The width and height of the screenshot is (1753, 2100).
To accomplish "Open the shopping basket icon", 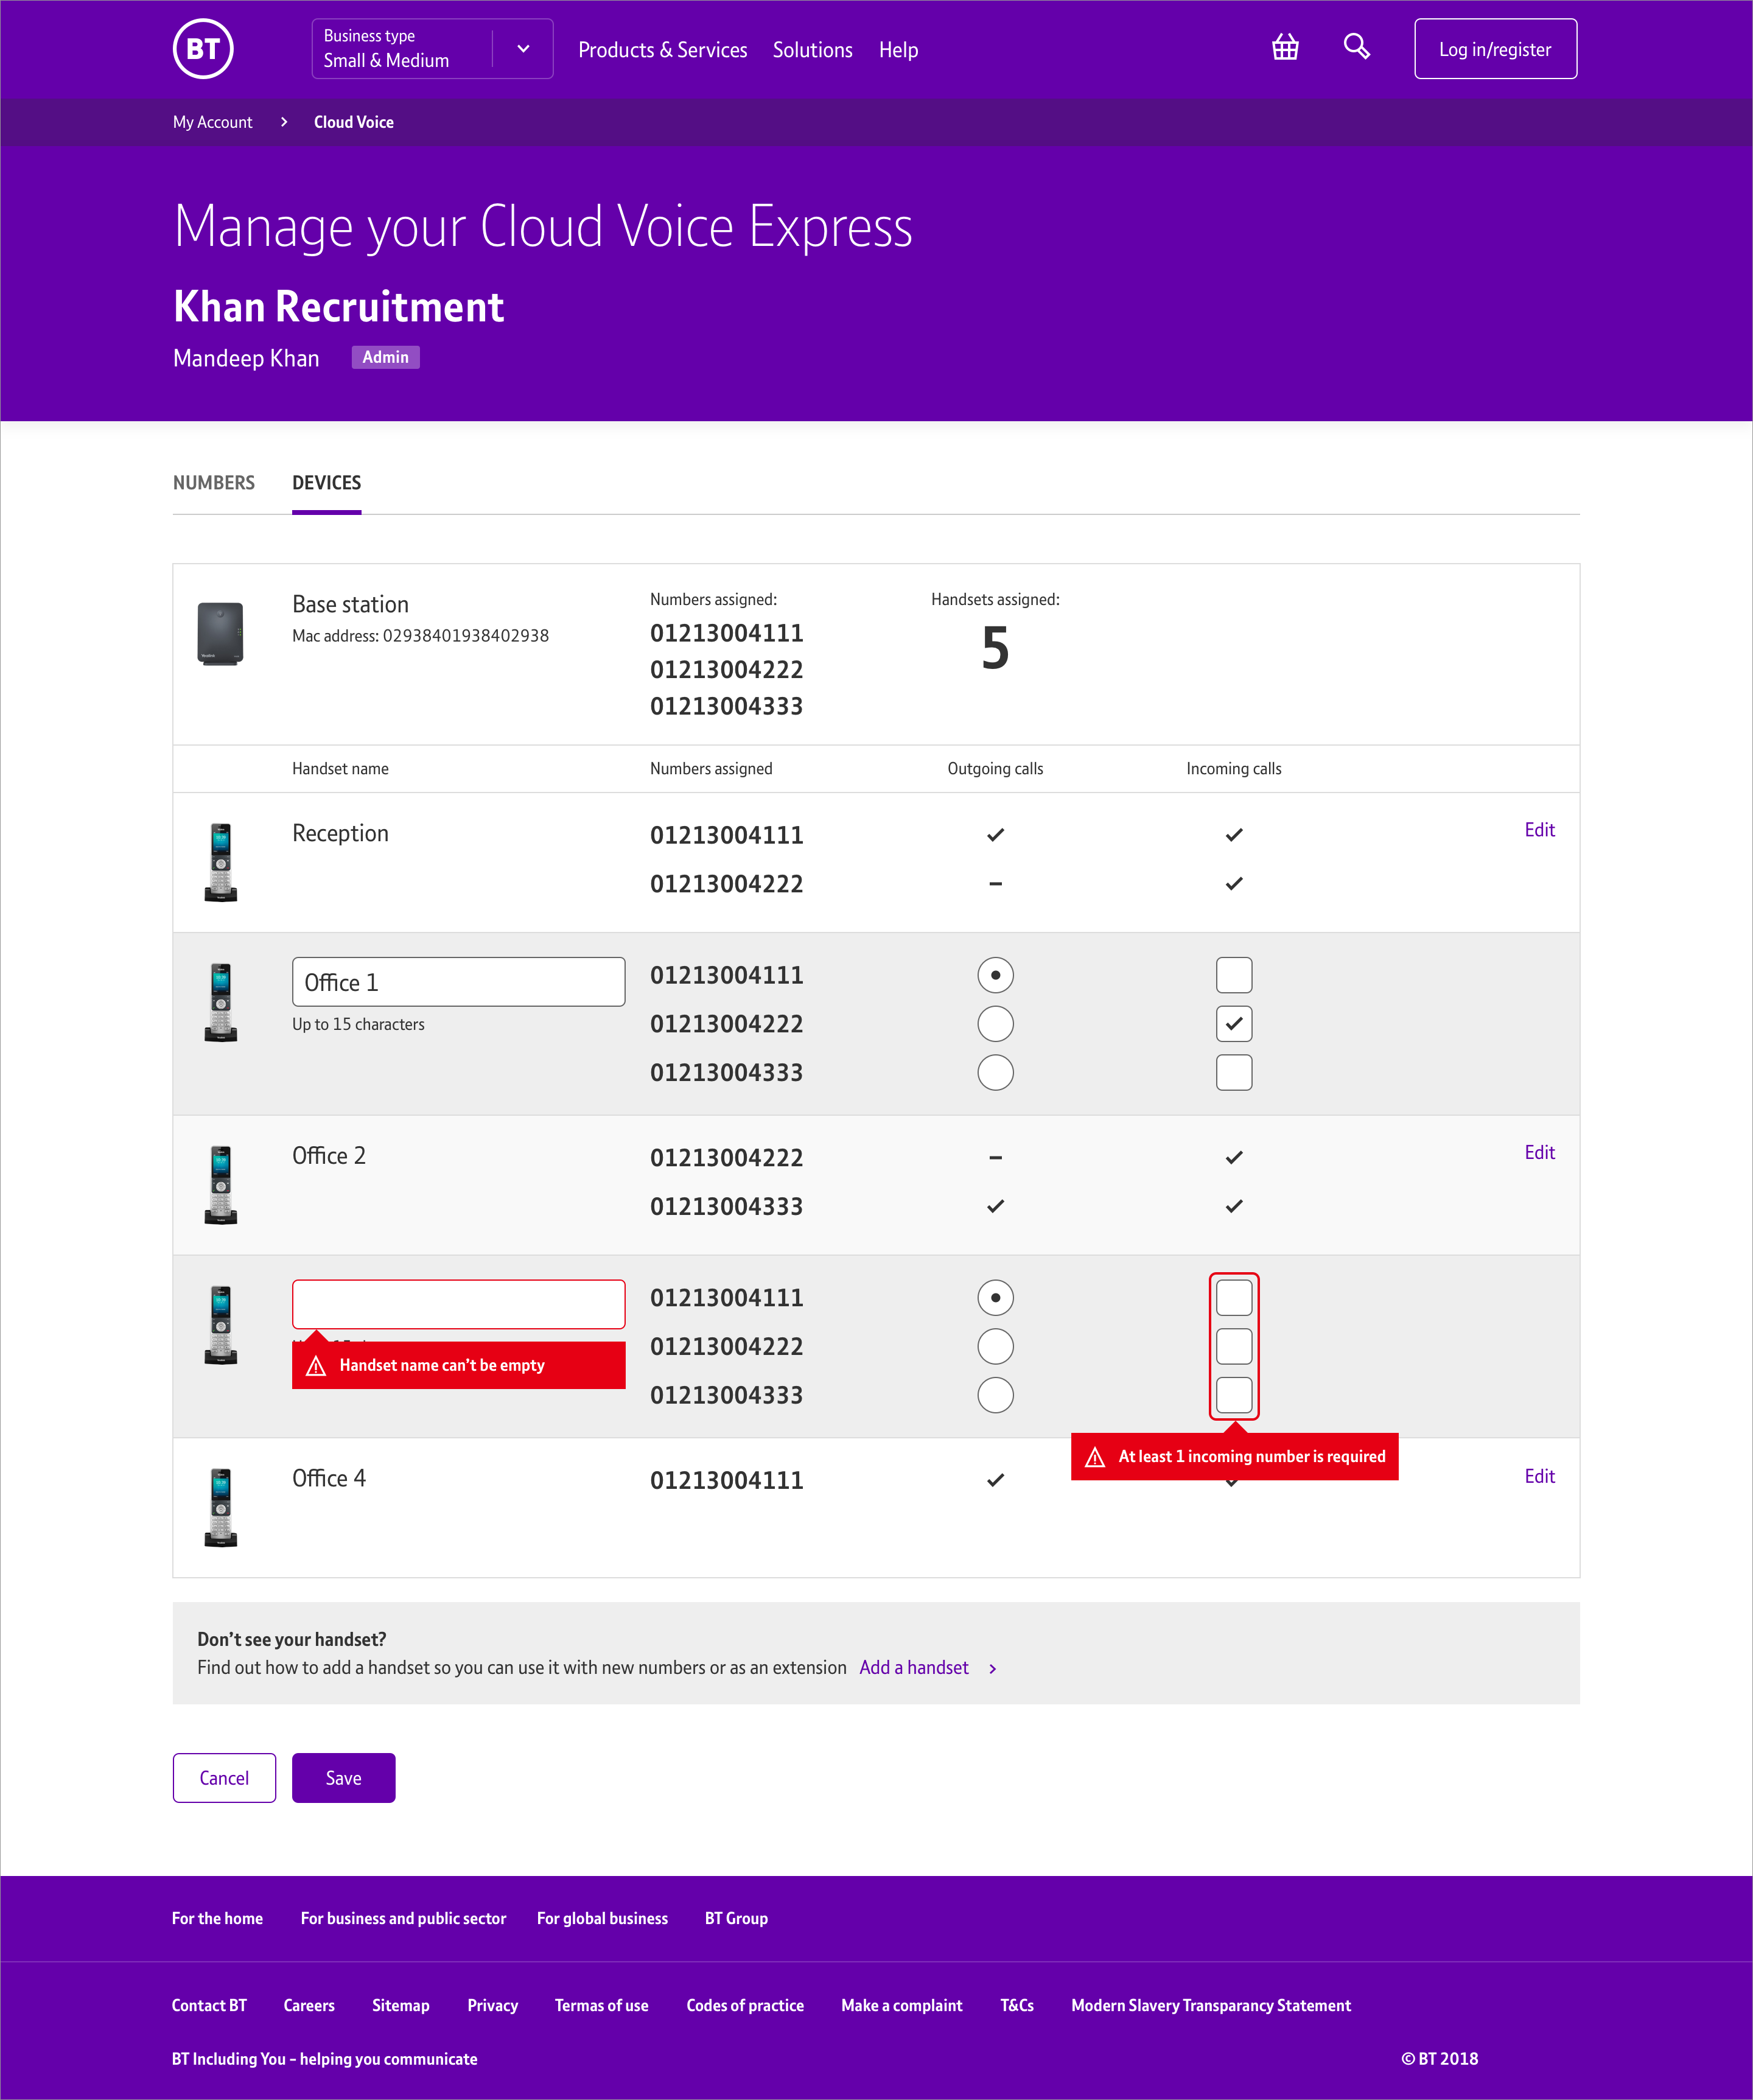I will pyautogui.click(x=1285, y=47).
